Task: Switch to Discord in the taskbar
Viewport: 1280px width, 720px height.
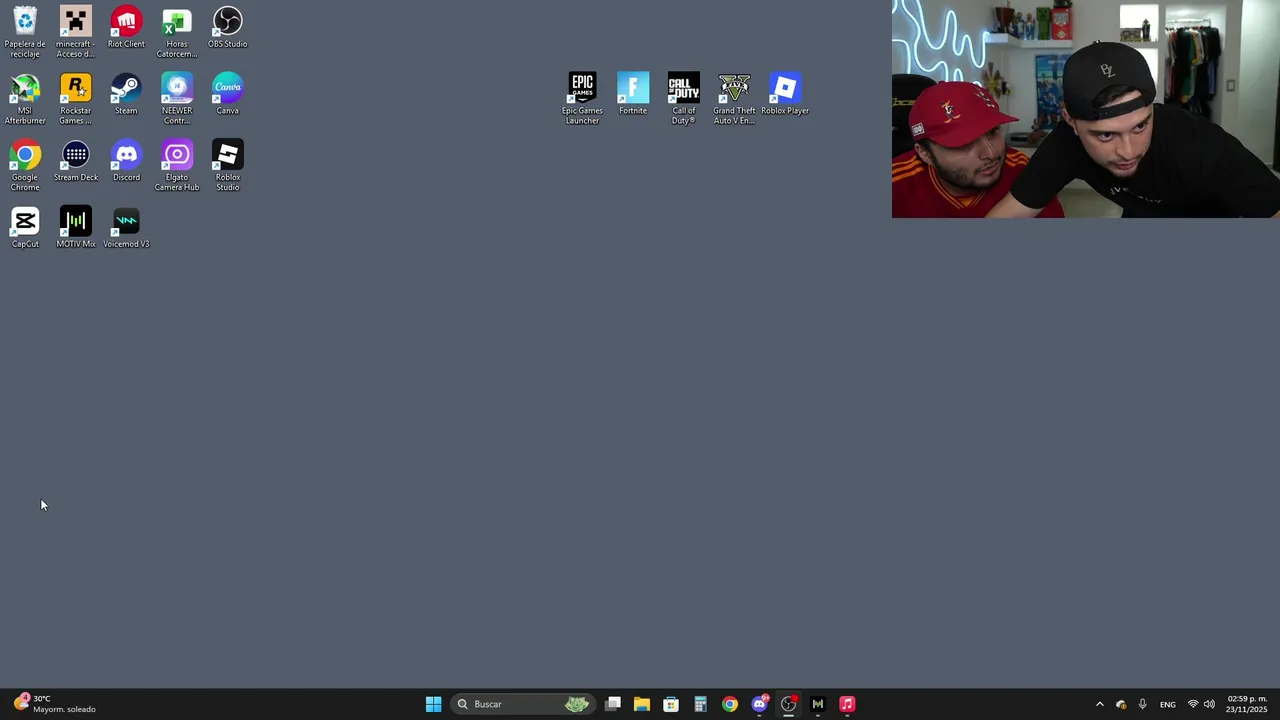Action: point(759,704)
